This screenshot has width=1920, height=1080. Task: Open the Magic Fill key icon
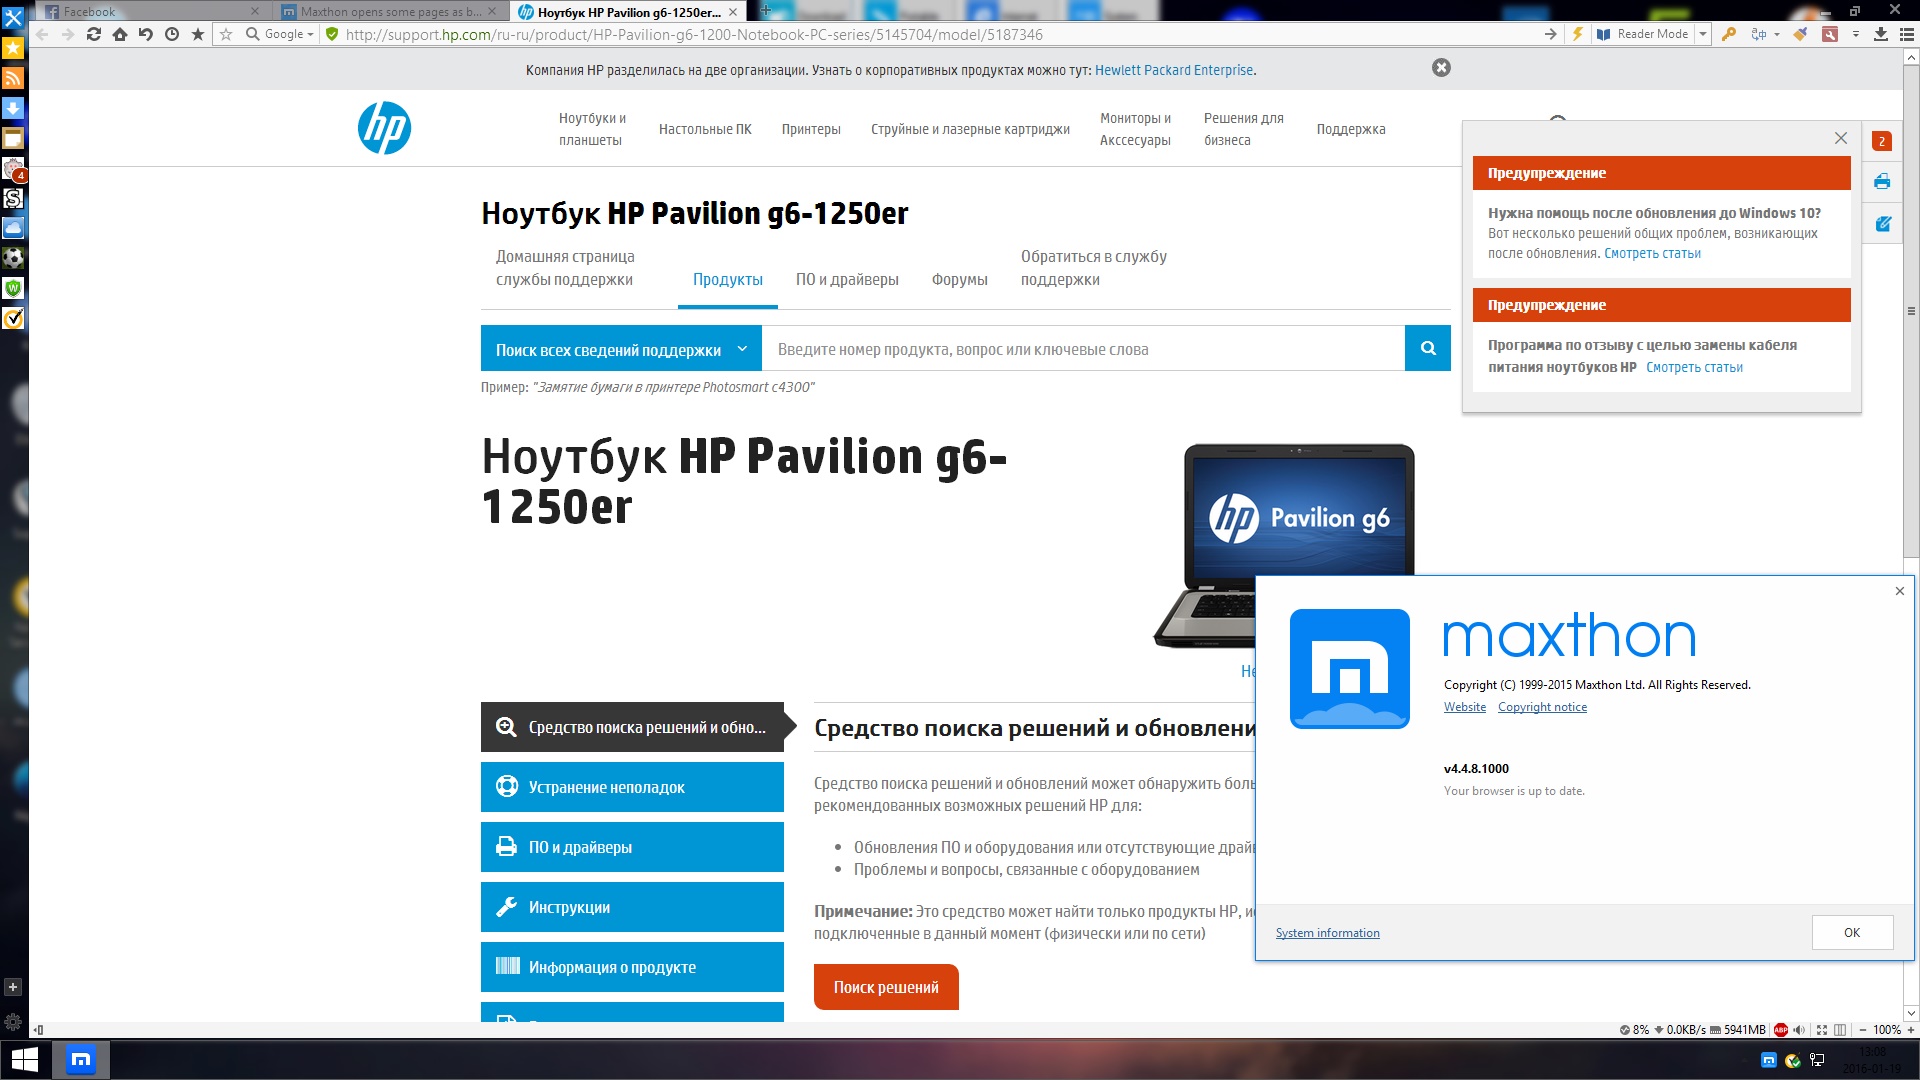(x=1729, y=34)
